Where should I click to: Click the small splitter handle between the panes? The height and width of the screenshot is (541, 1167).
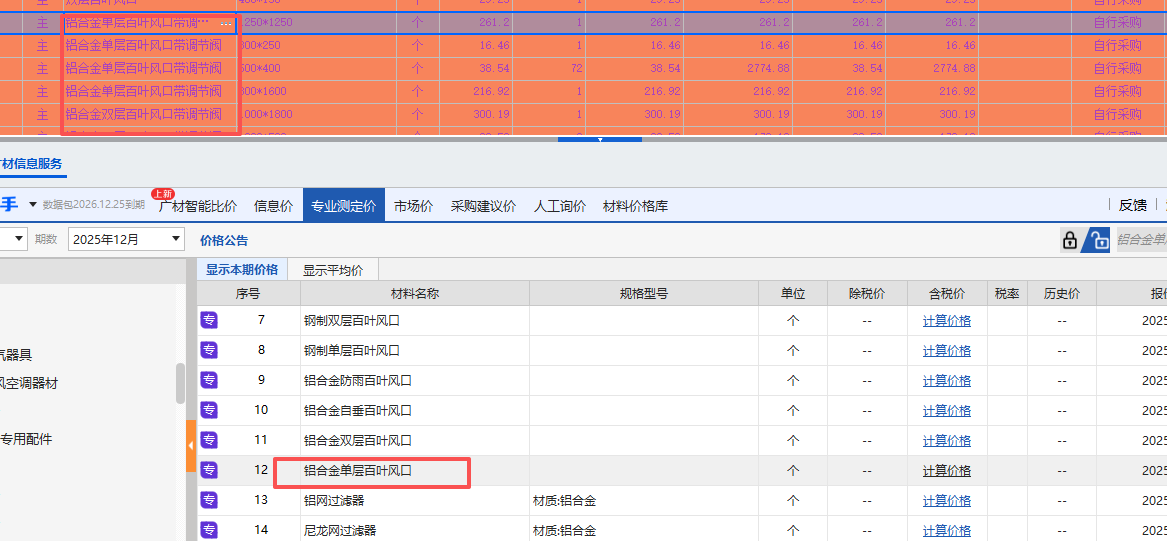[600, 139]
